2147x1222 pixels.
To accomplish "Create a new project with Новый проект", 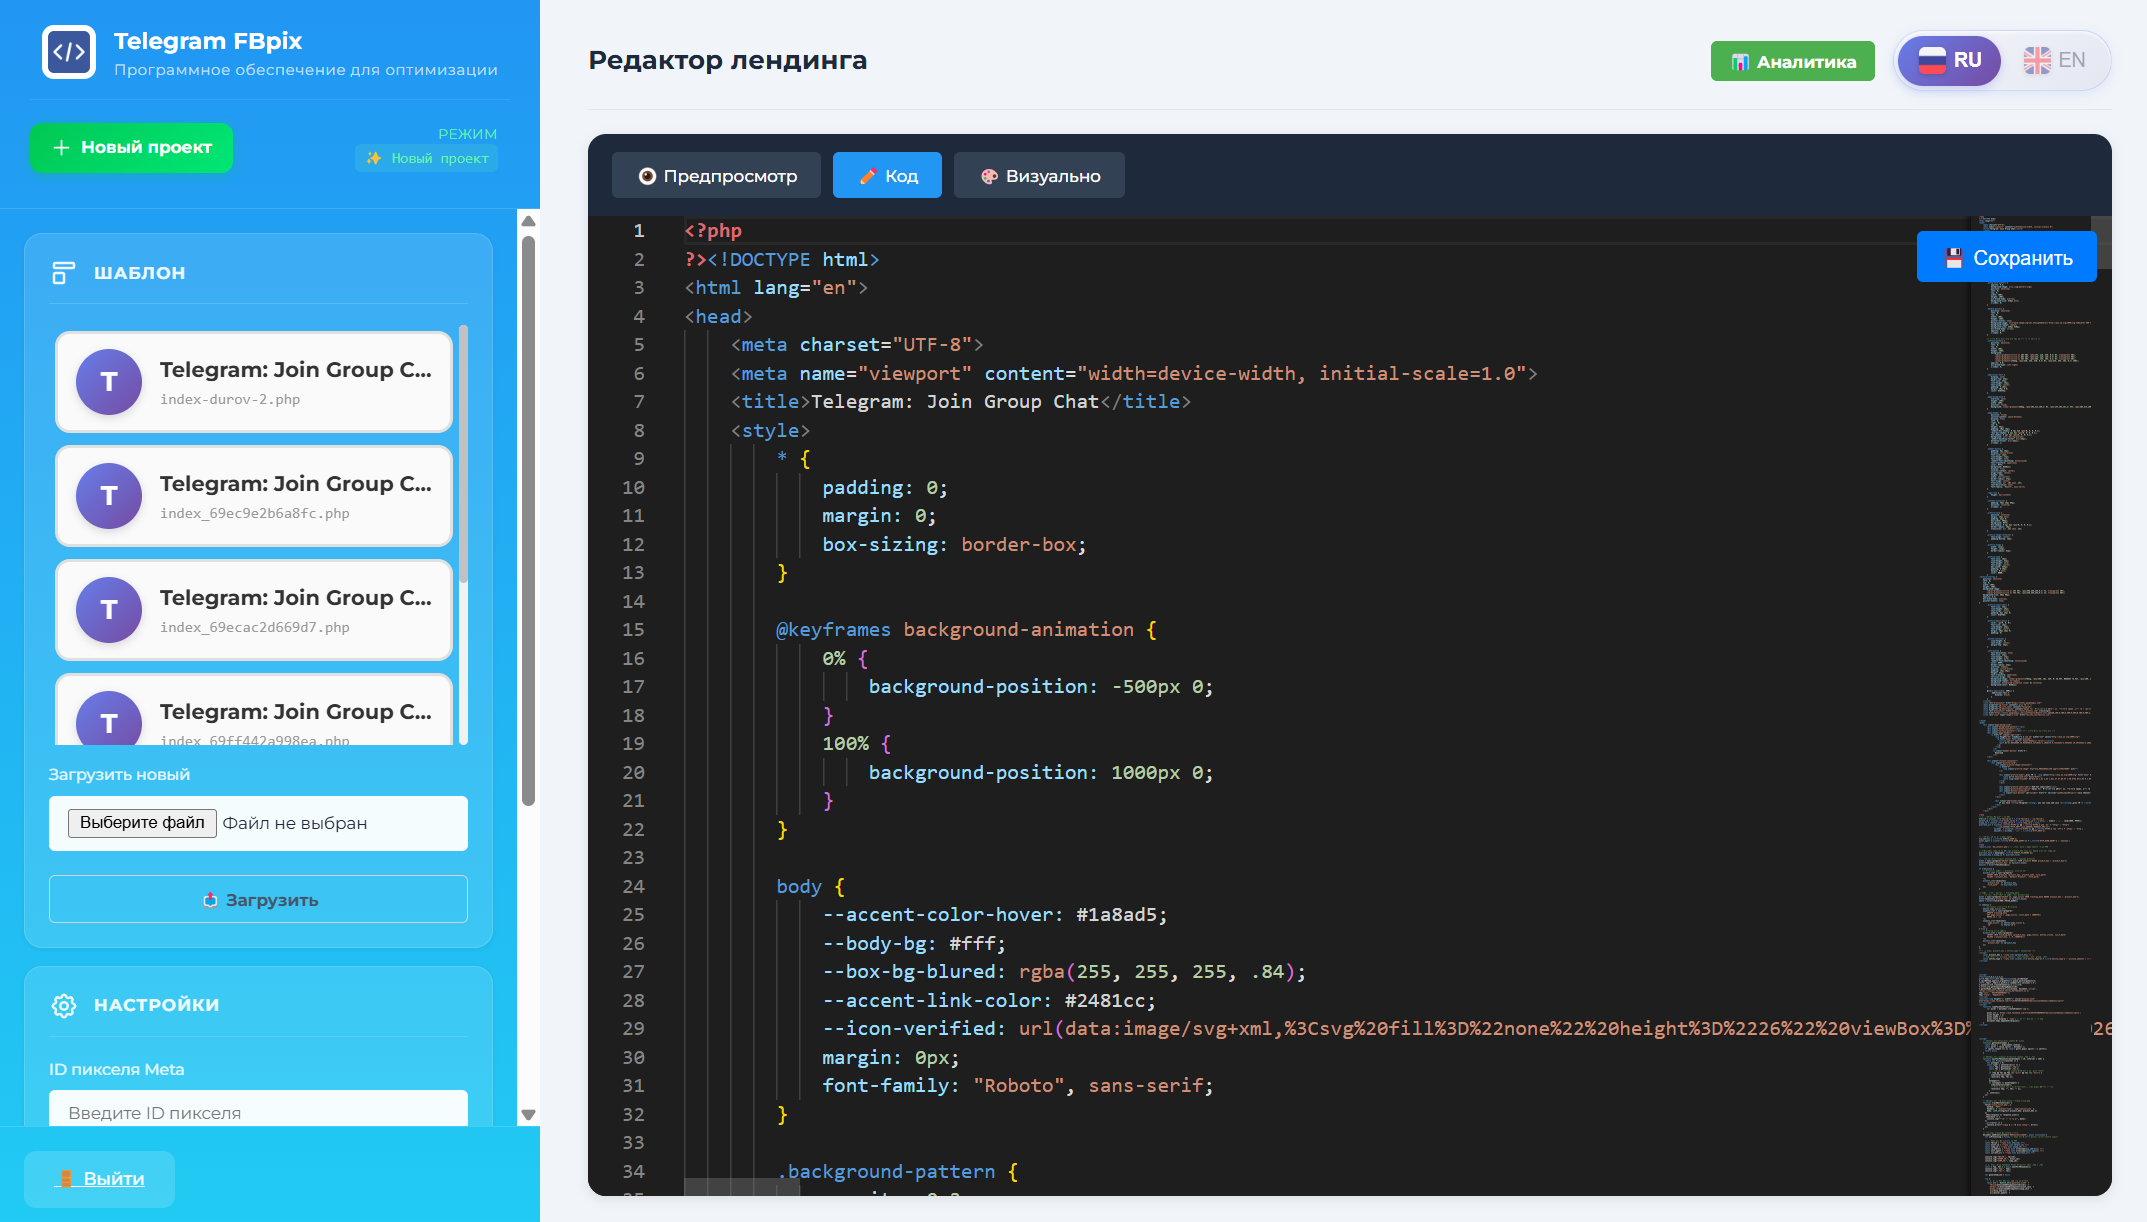I will click(131, 148).
